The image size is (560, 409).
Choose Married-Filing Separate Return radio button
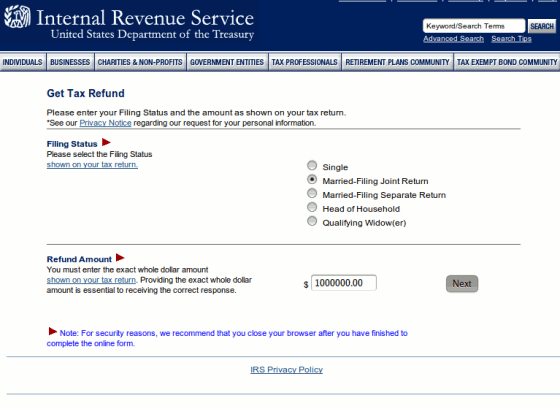[312, 193]
